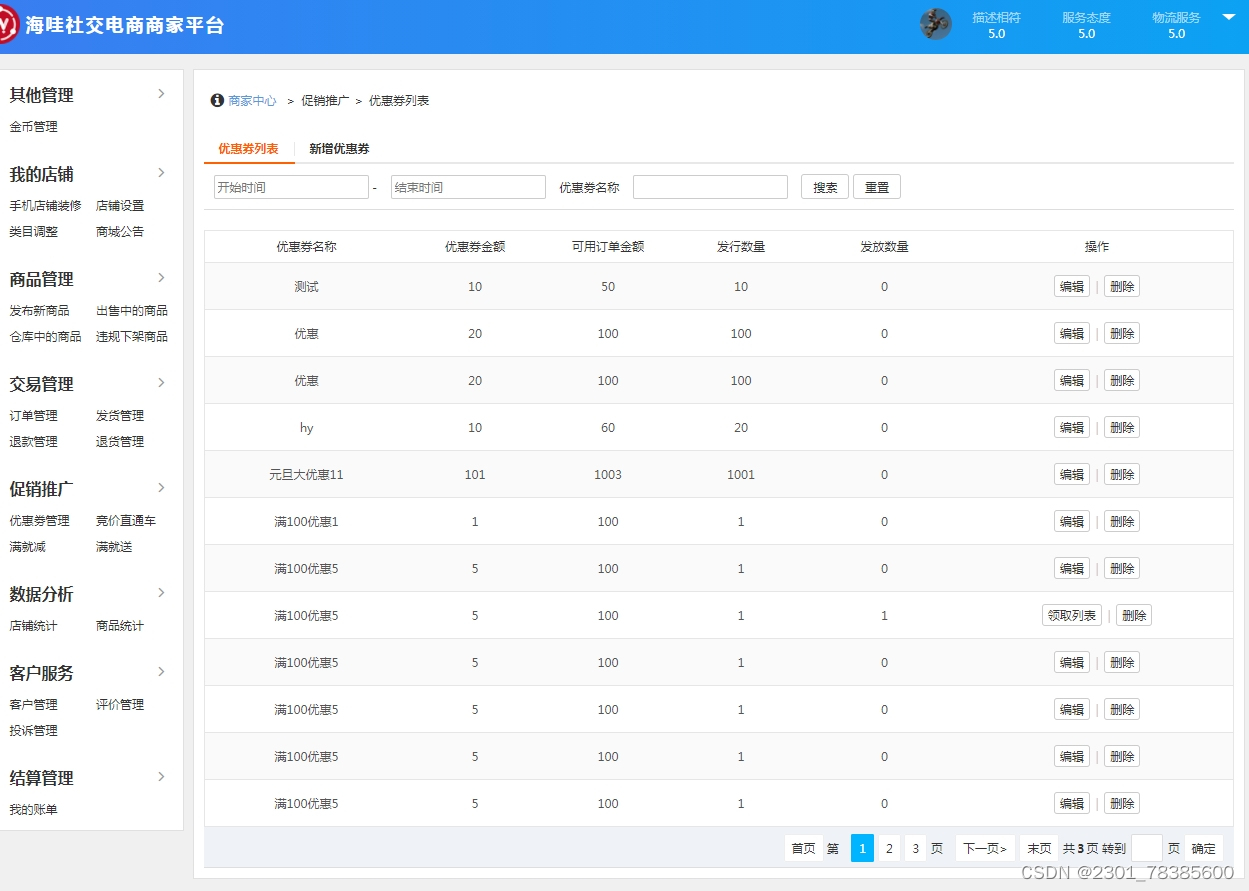Go to page 3
This screenshot has width=1249, height=891.
915,848
